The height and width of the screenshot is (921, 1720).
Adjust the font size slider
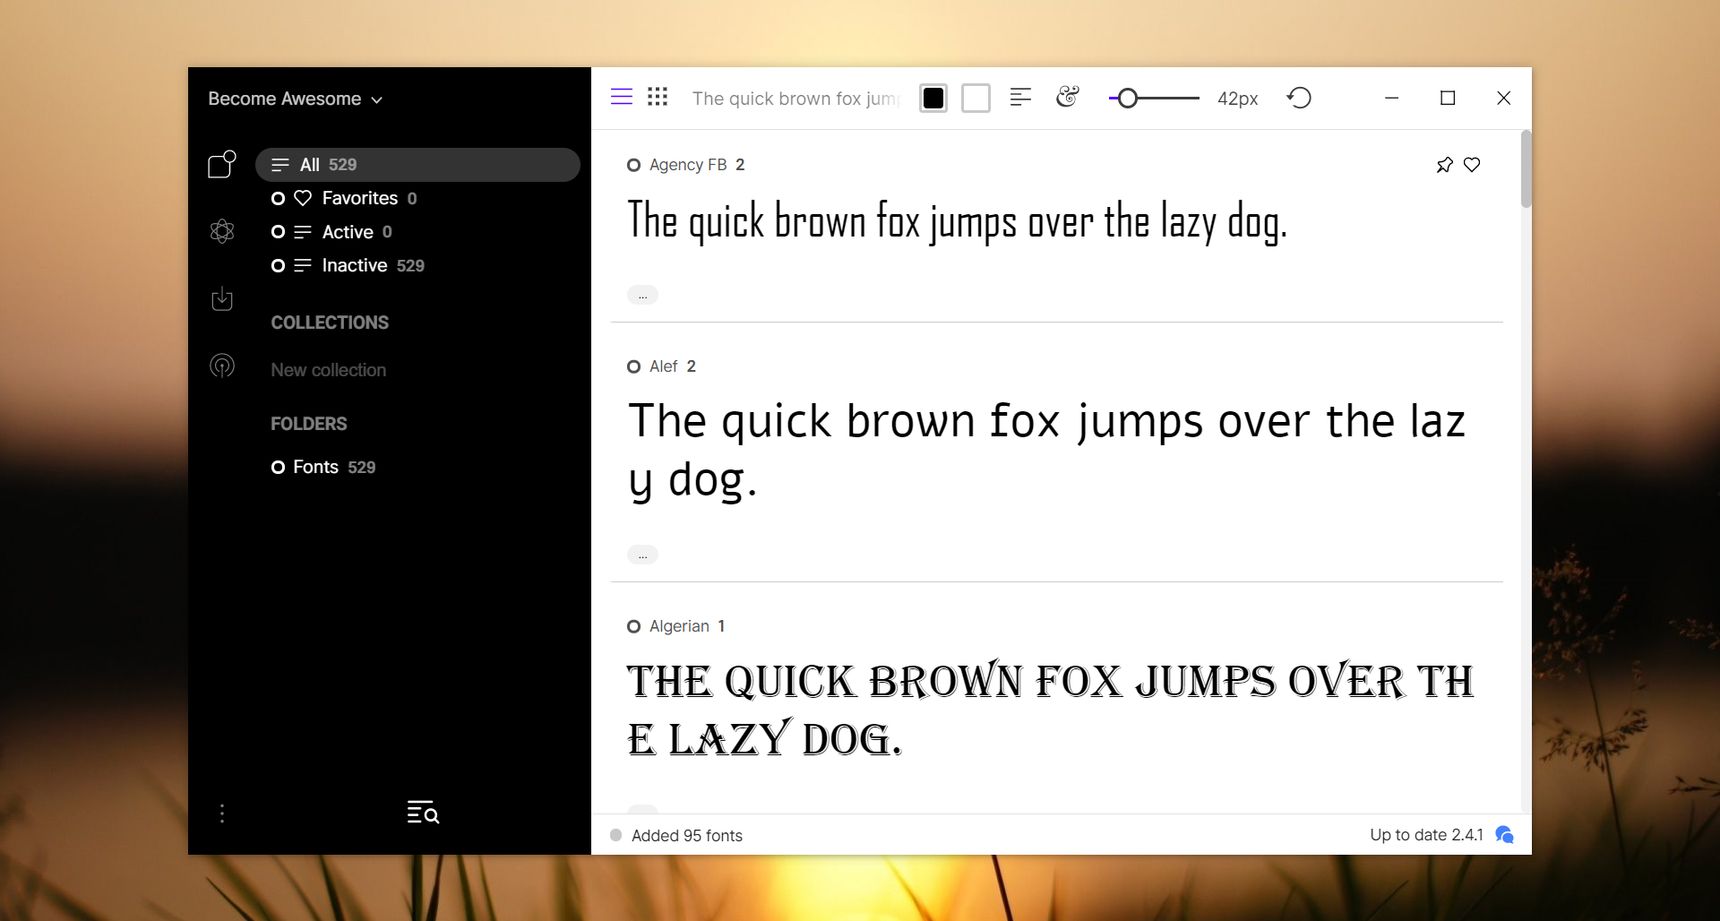click(x=1154, y=98)
